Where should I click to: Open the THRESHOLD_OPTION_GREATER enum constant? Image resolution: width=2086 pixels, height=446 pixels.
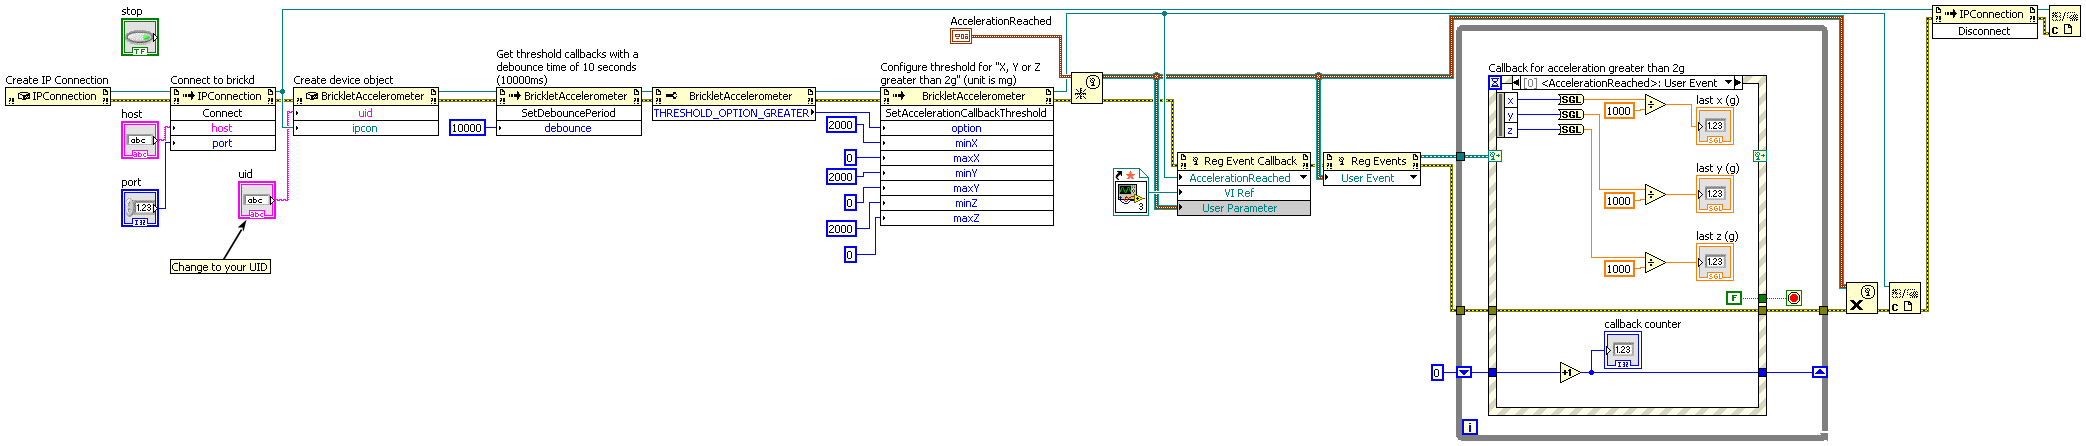click(733, 113)
